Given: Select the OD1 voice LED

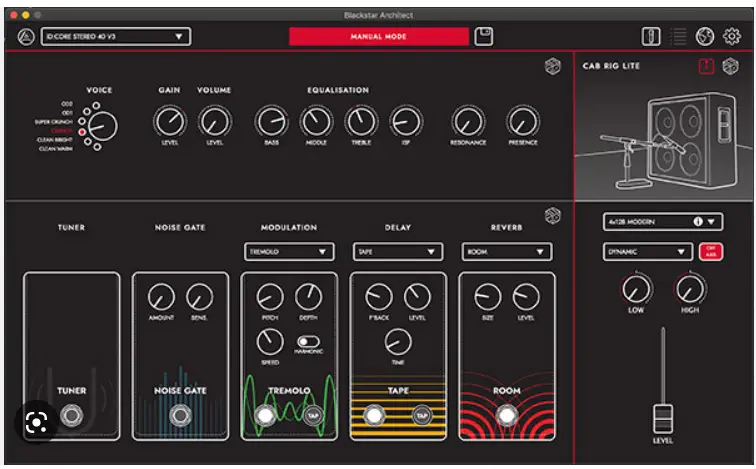Looking at the screenshot, I should tap(87, 112).
